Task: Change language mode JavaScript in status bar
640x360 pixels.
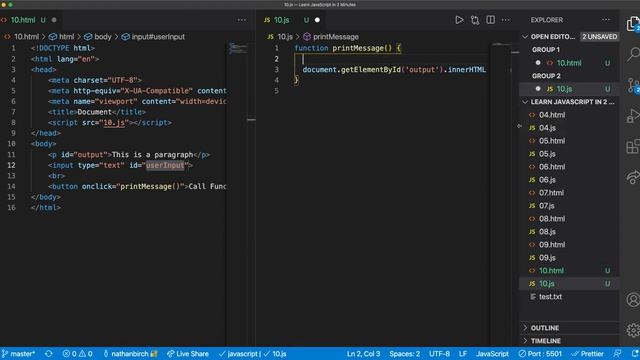Action: click(x=492, y=354)
